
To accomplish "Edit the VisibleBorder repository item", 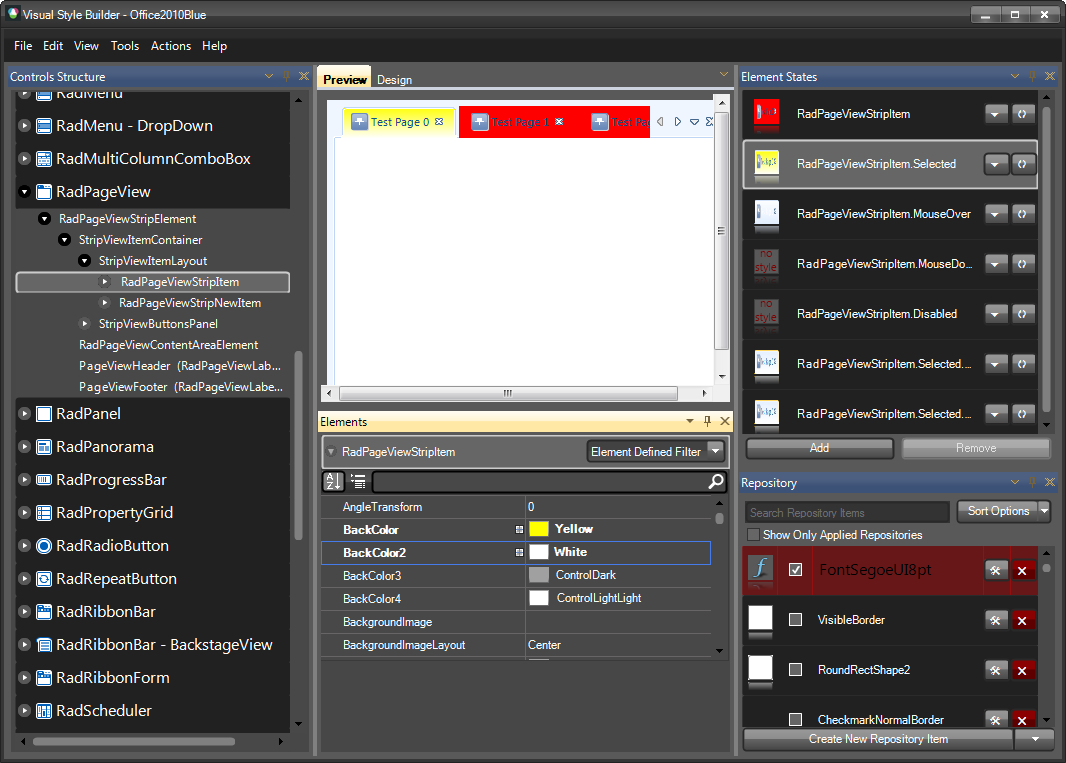I will click(x=995, y=620).
